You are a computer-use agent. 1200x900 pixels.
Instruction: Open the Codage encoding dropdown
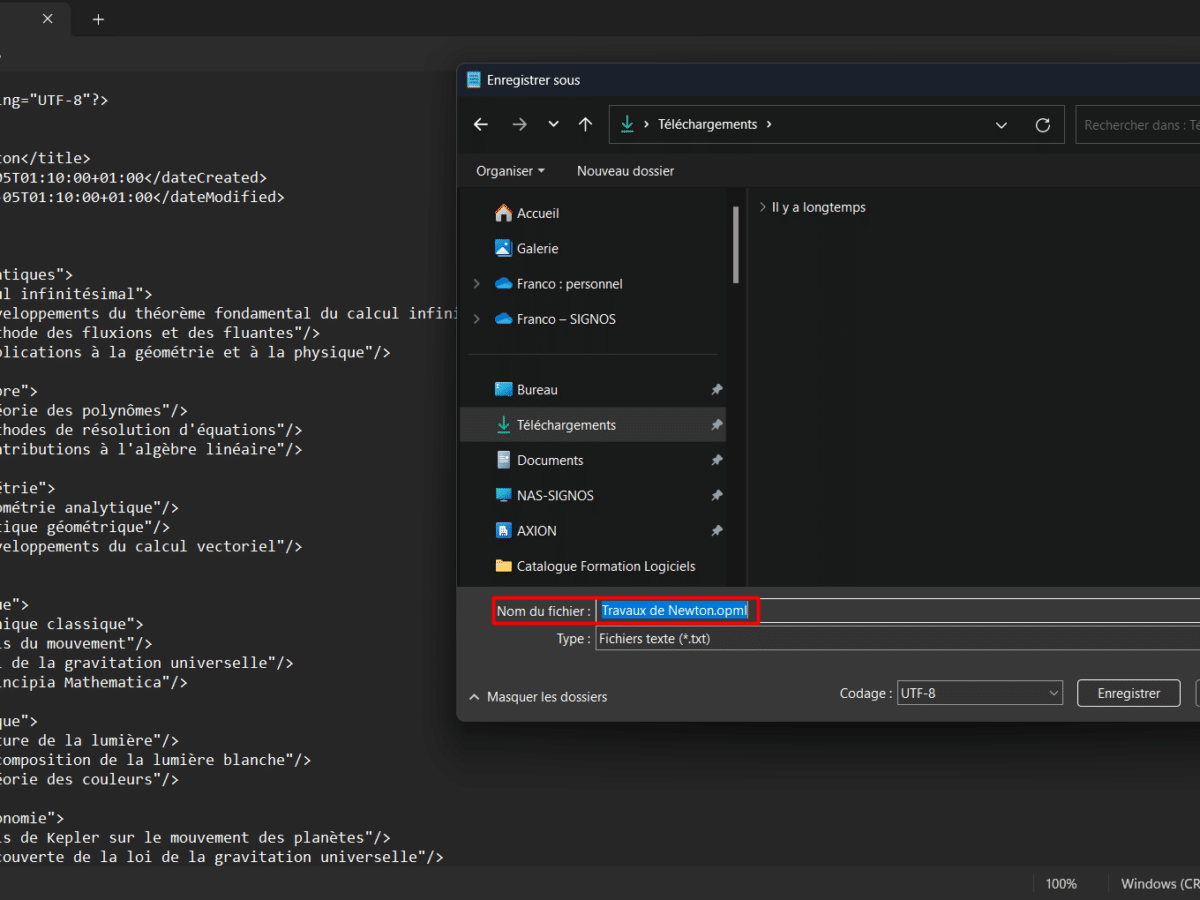tap(979, 692)
